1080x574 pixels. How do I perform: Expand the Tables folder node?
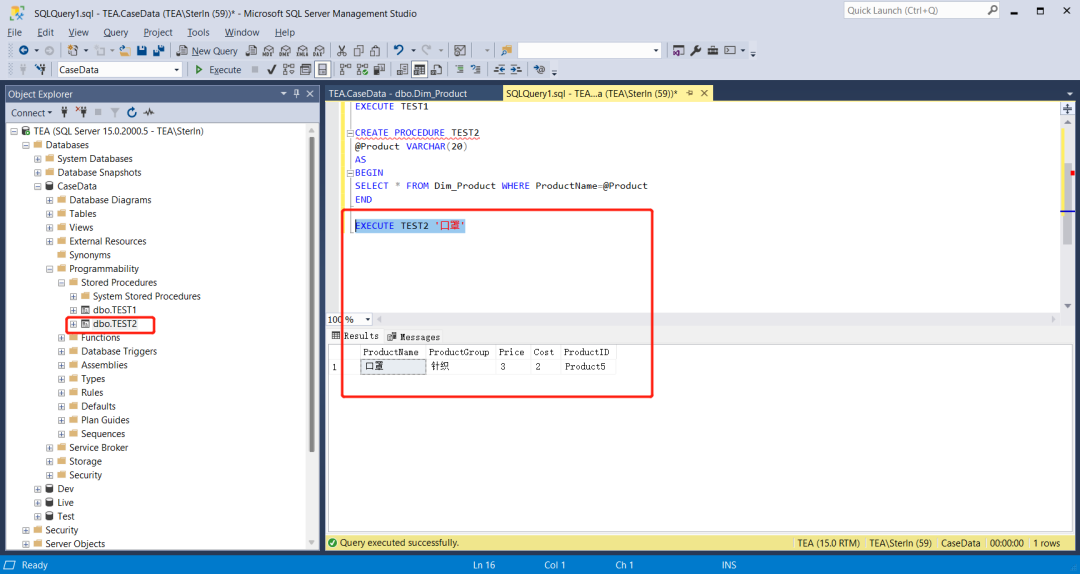coord(49,214)
